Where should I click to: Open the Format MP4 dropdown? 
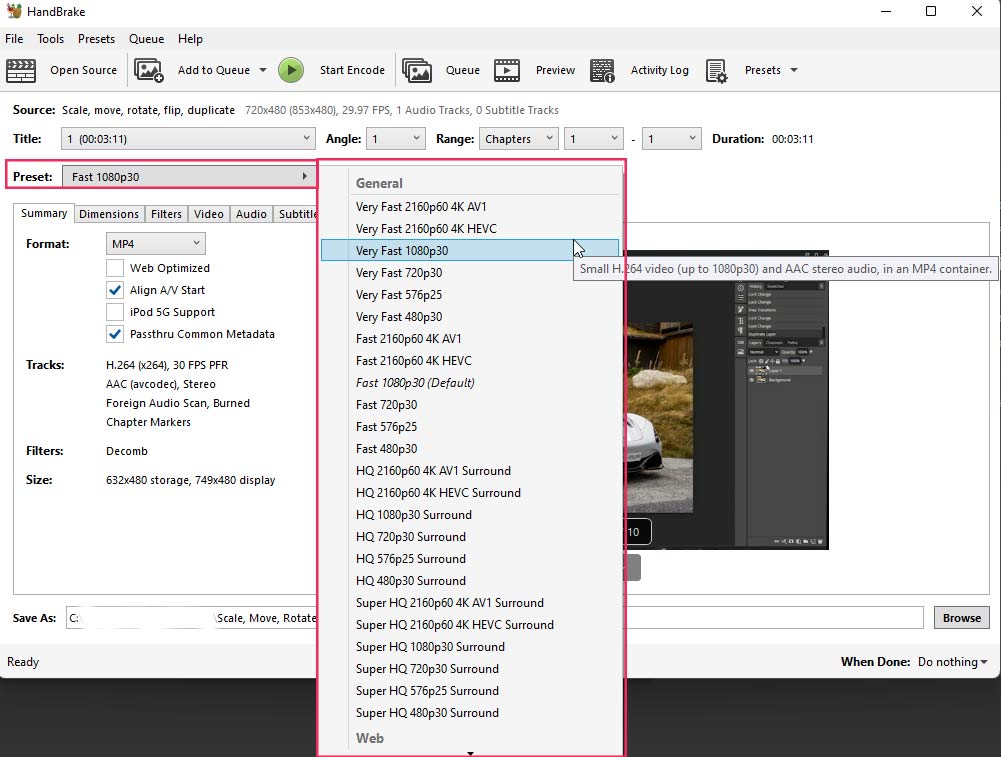156,244
